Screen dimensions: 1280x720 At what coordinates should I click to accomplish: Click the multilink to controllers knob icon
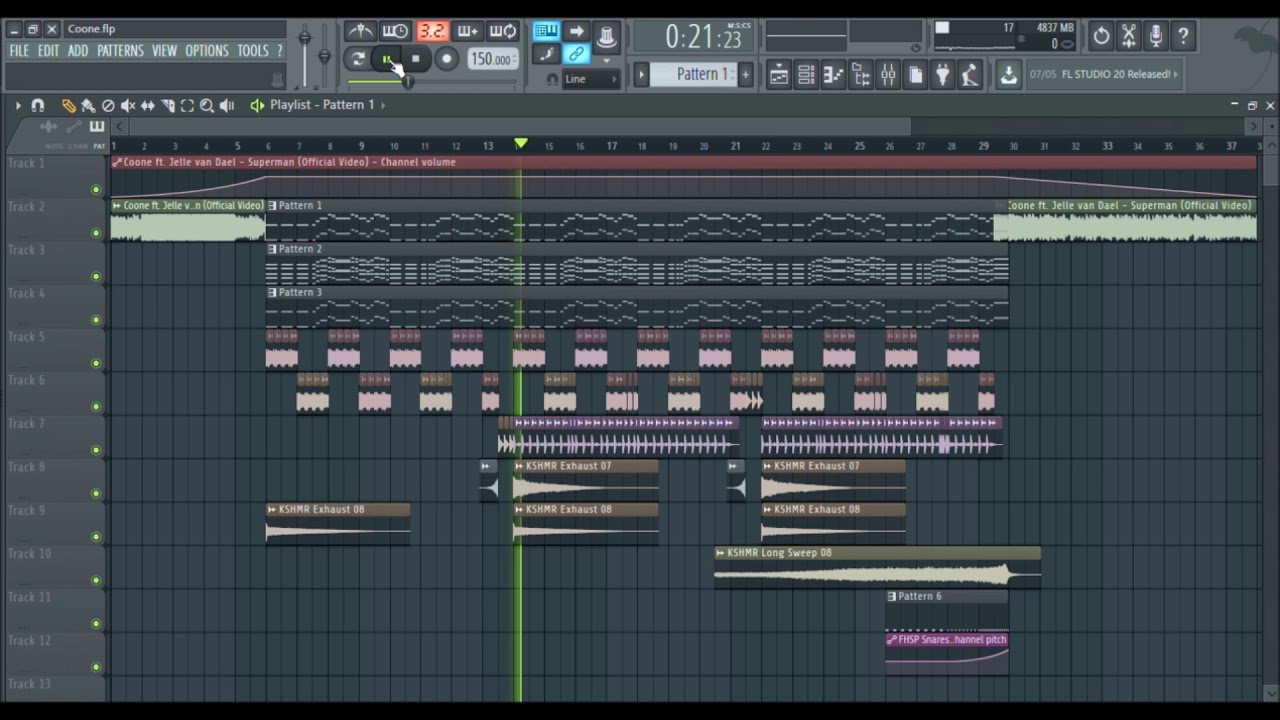click(x=606, y=36)
